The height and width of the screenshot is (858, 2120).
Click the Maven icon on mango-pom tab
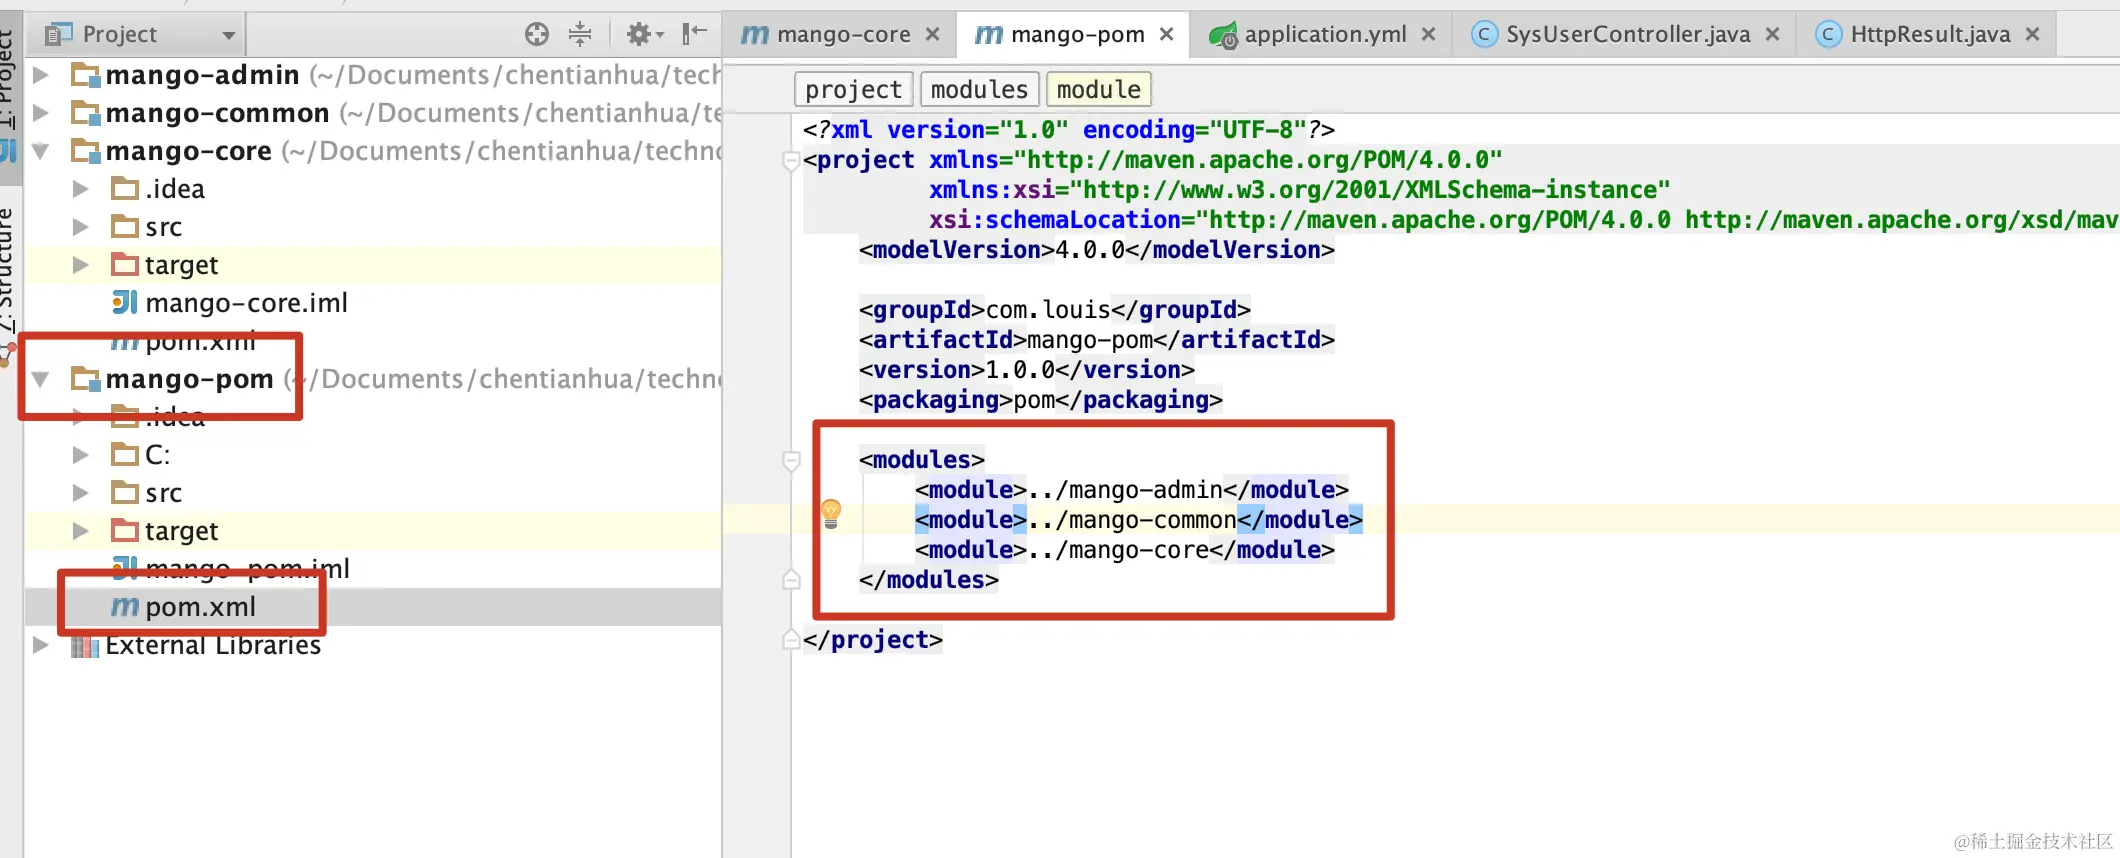[x=989, y=35]
